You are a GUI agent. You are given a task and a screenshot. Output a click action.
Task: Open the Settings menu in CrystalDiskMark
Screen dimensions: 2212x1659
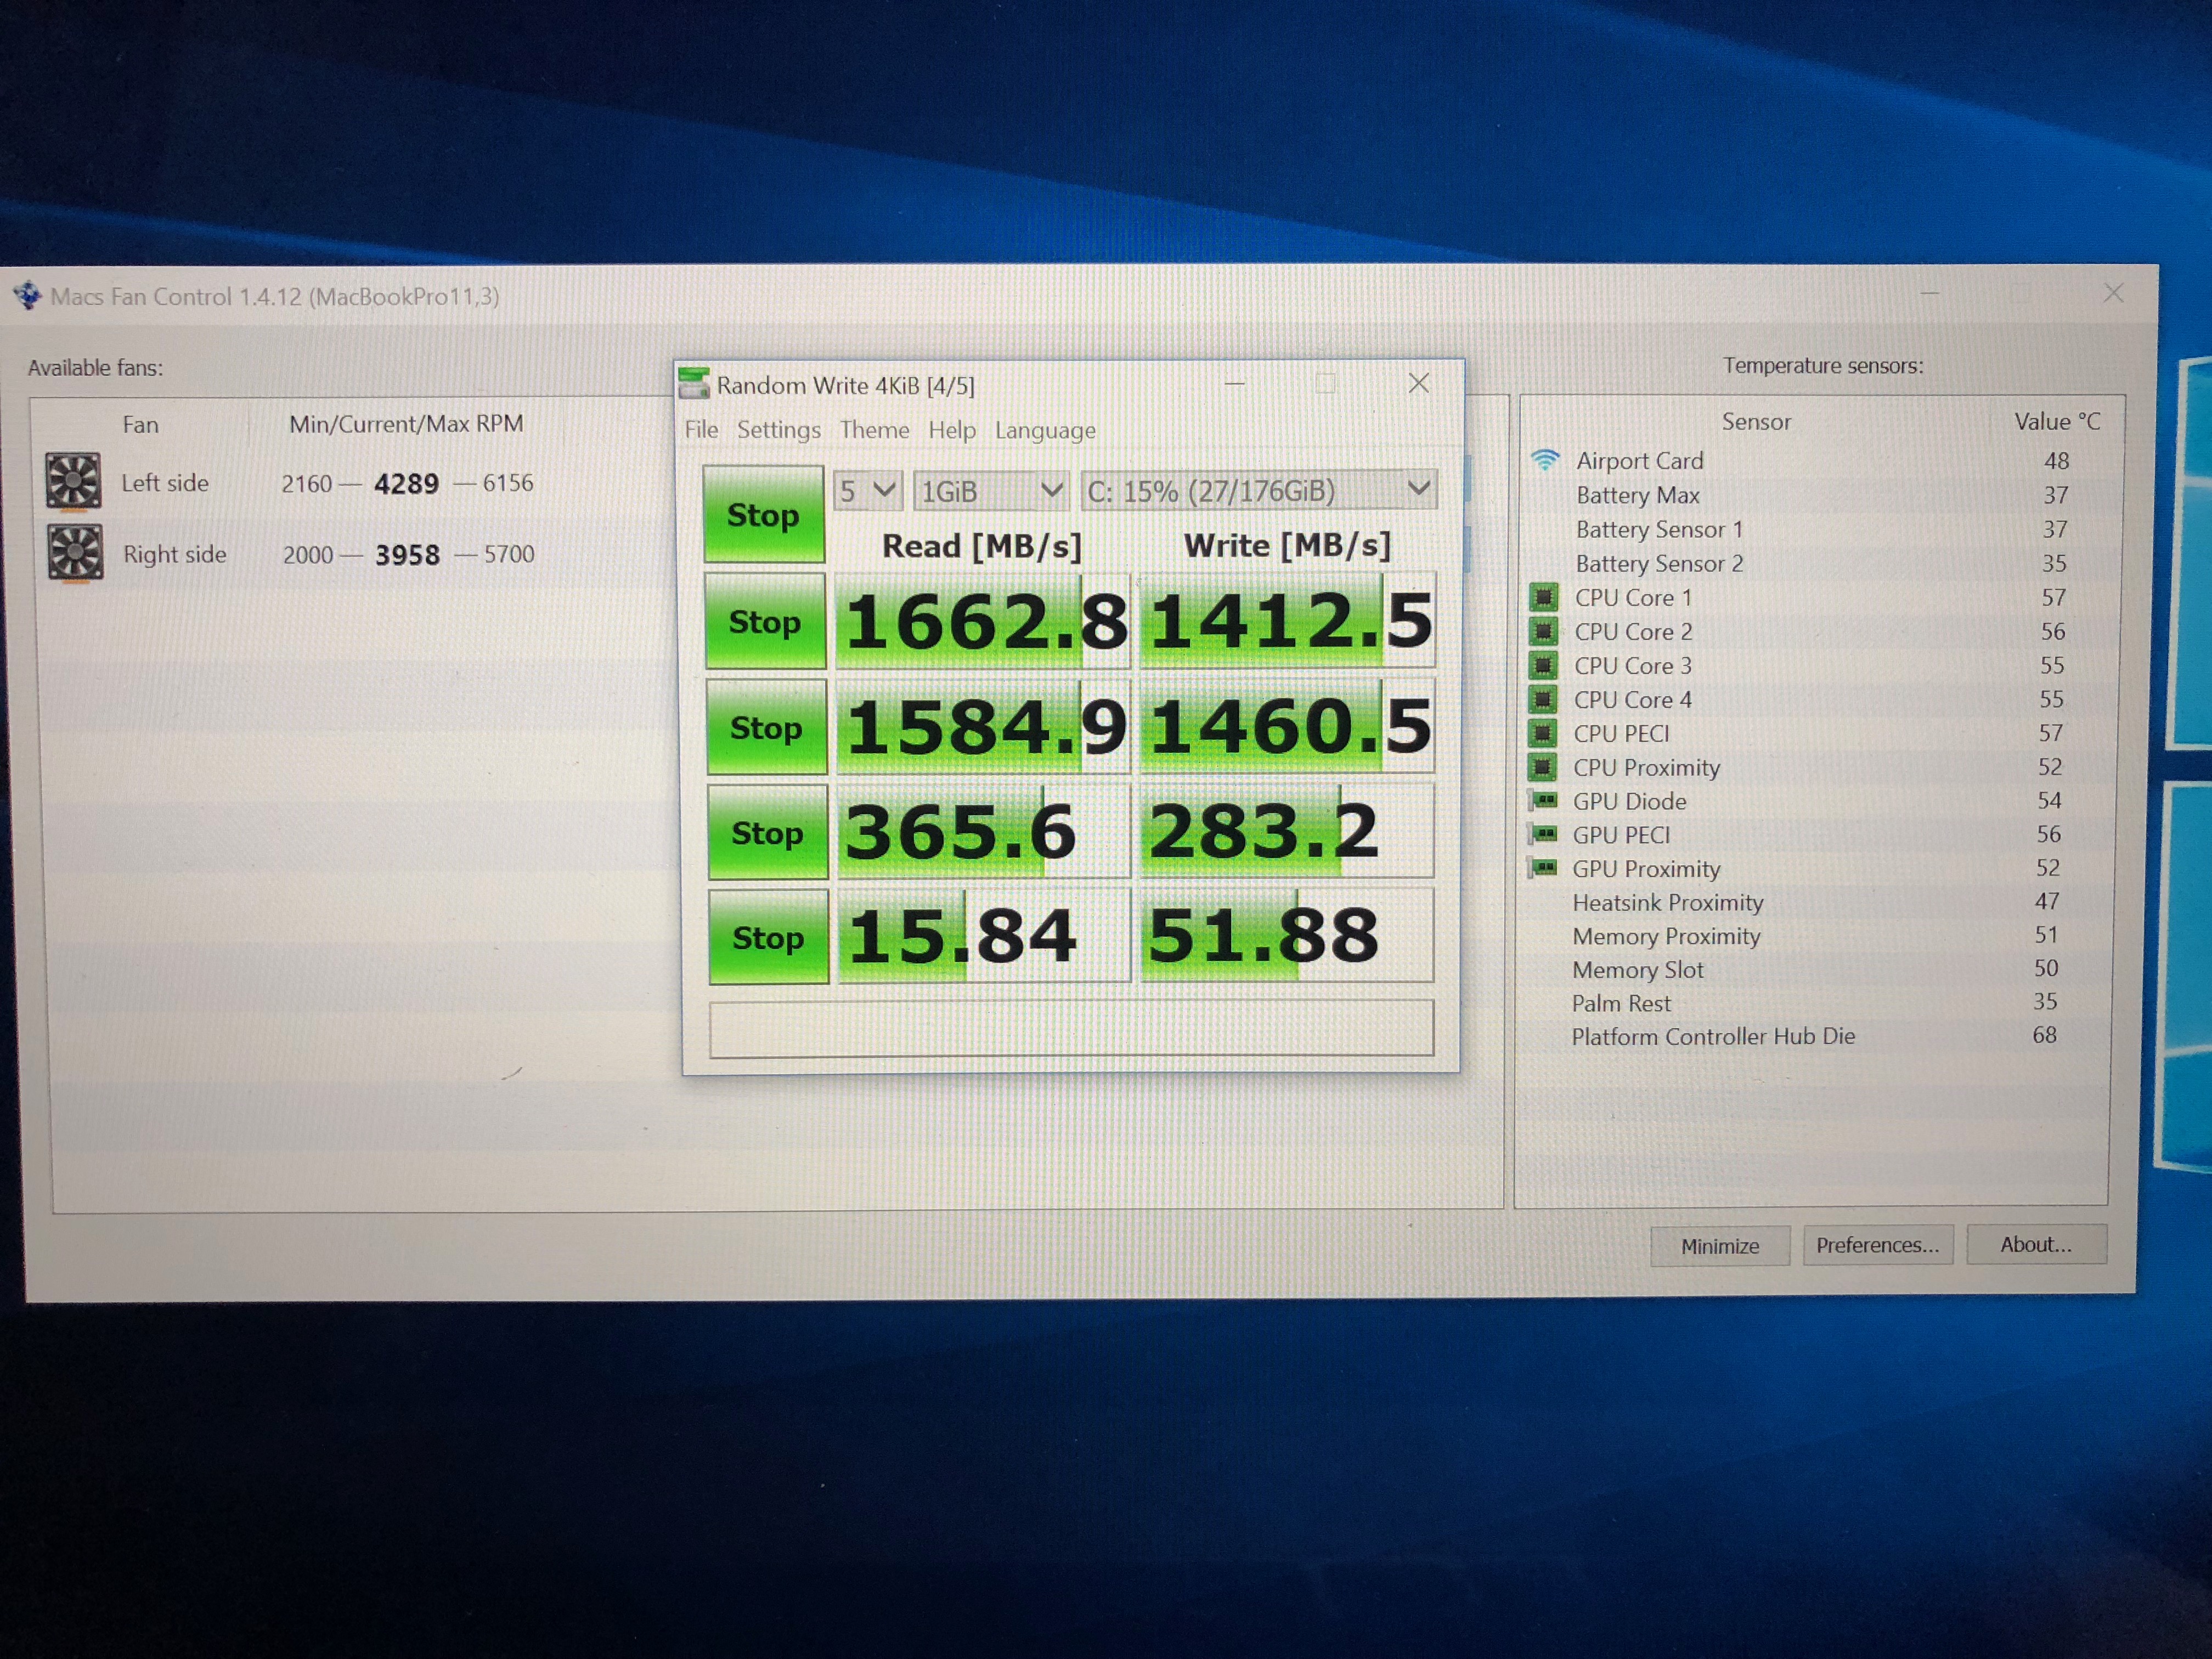point(779,430)
